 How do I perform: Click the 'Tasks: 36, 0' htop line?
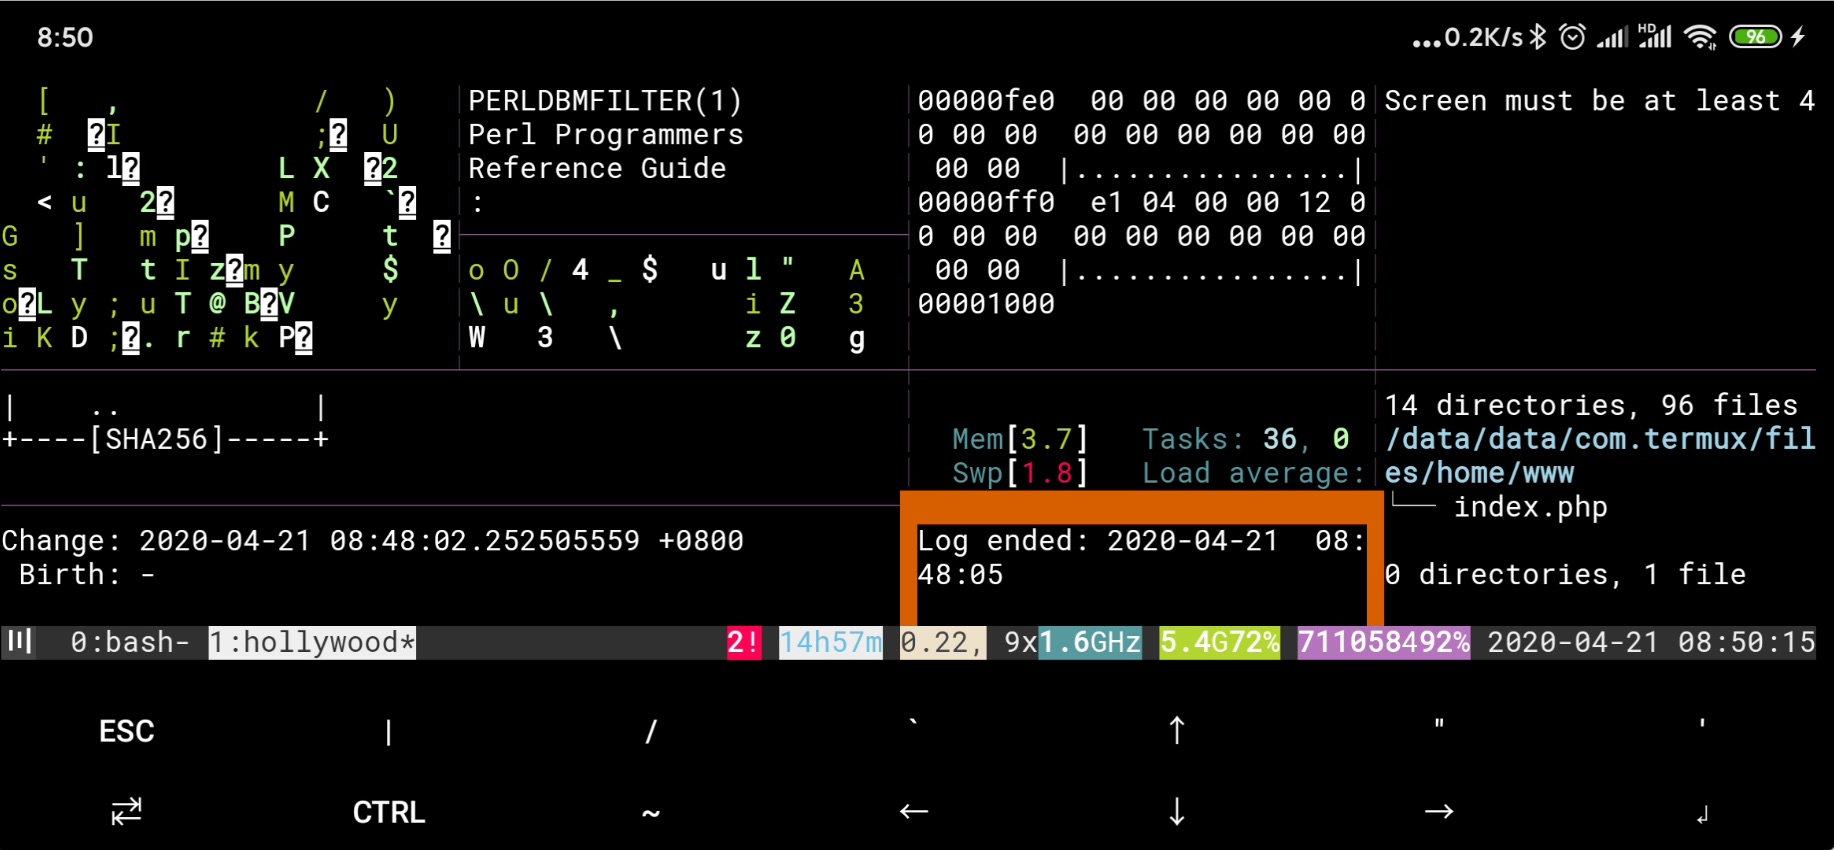coord(1246,439)
